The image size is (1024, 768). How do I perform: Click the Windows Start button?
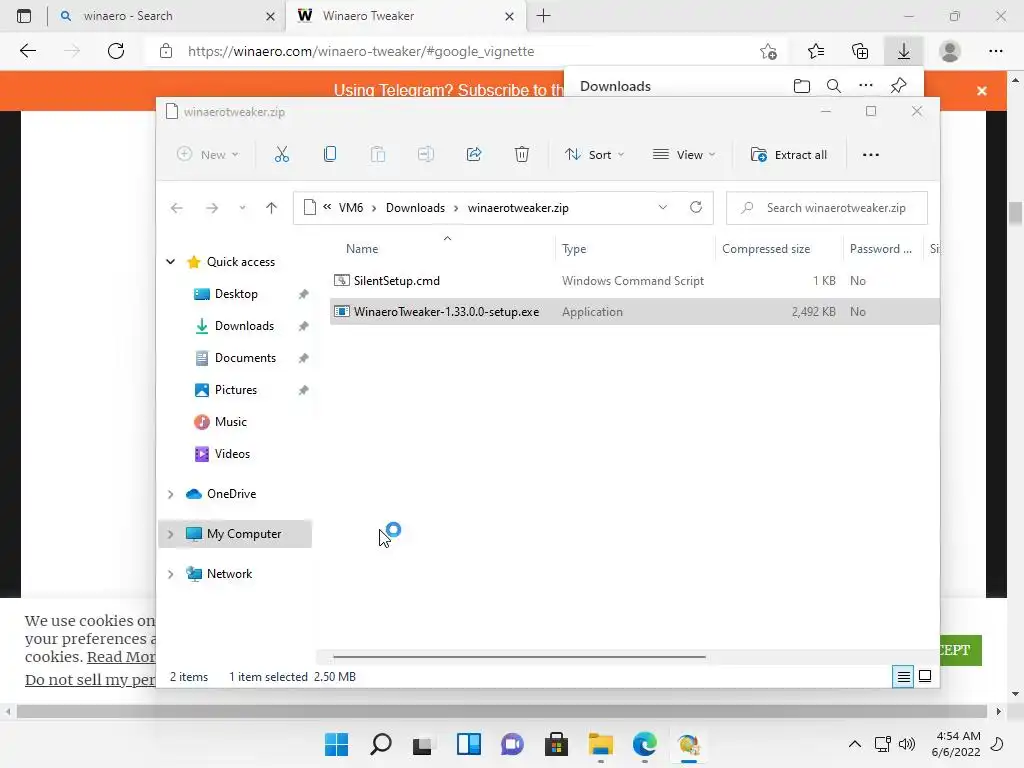tap(336, 744)
